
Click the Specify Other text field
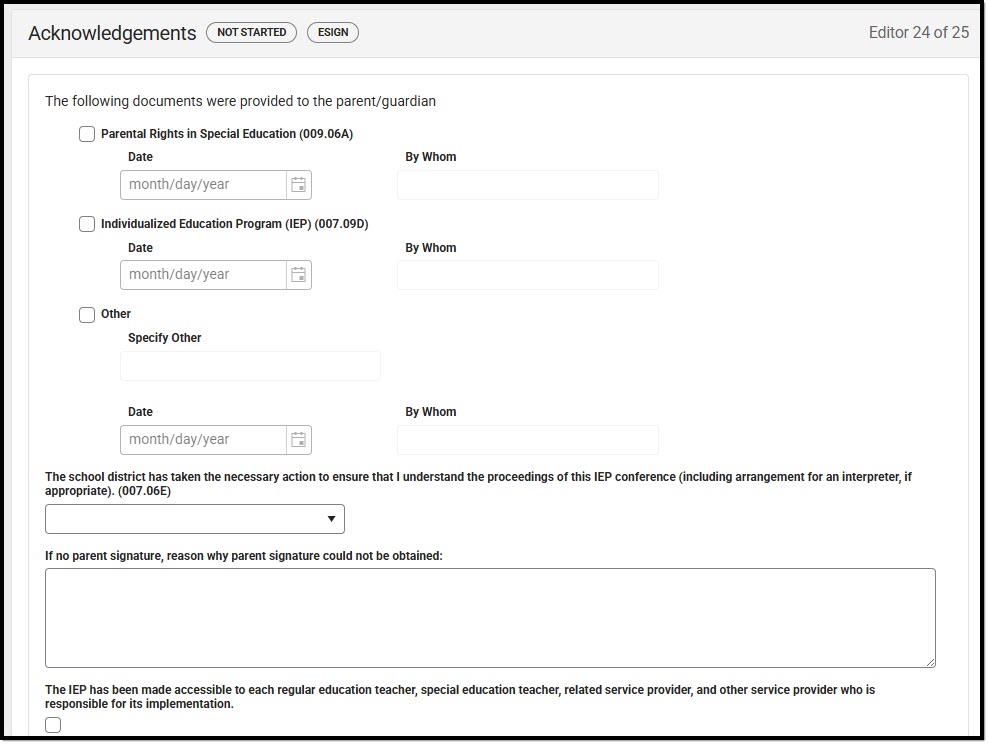(x=250, y=365)
